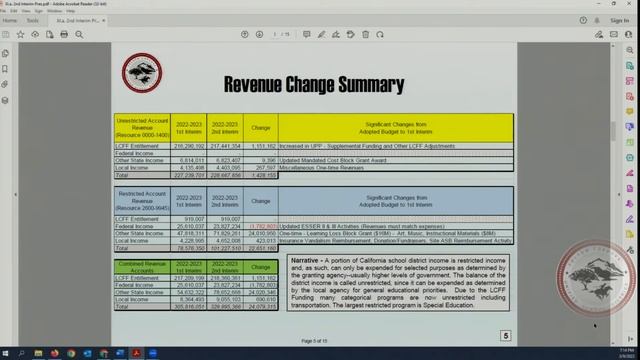The width and height of the screenshot is (640, 360).
Task: Click 'Unrestricted Account Revenue' yellow header cell
Action: [x=142, y=128]
